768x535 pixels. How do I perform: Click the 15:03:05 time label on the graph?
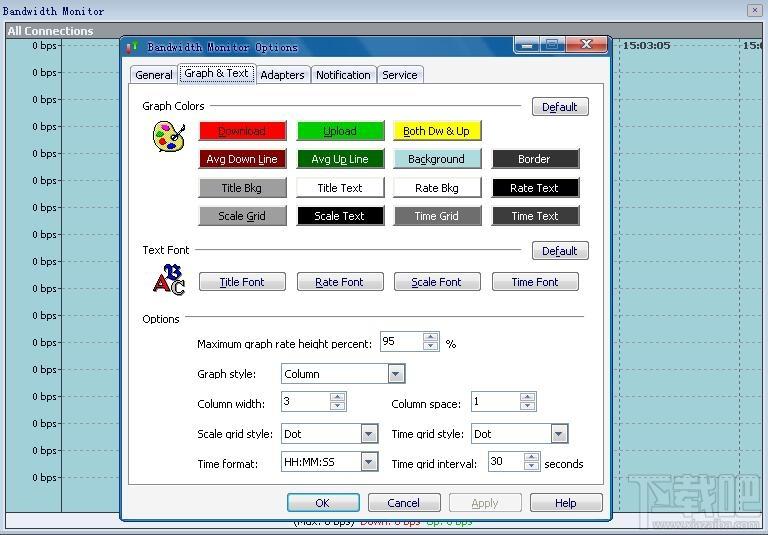pyautogui.click(x=647, y=46)
